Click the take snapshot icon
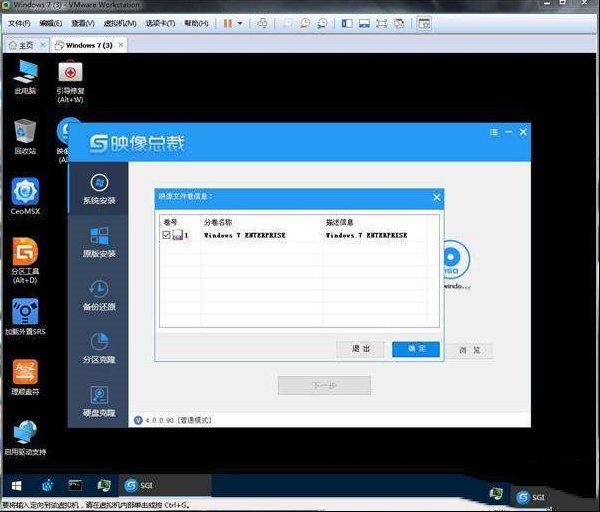 [x=287, y=23]
